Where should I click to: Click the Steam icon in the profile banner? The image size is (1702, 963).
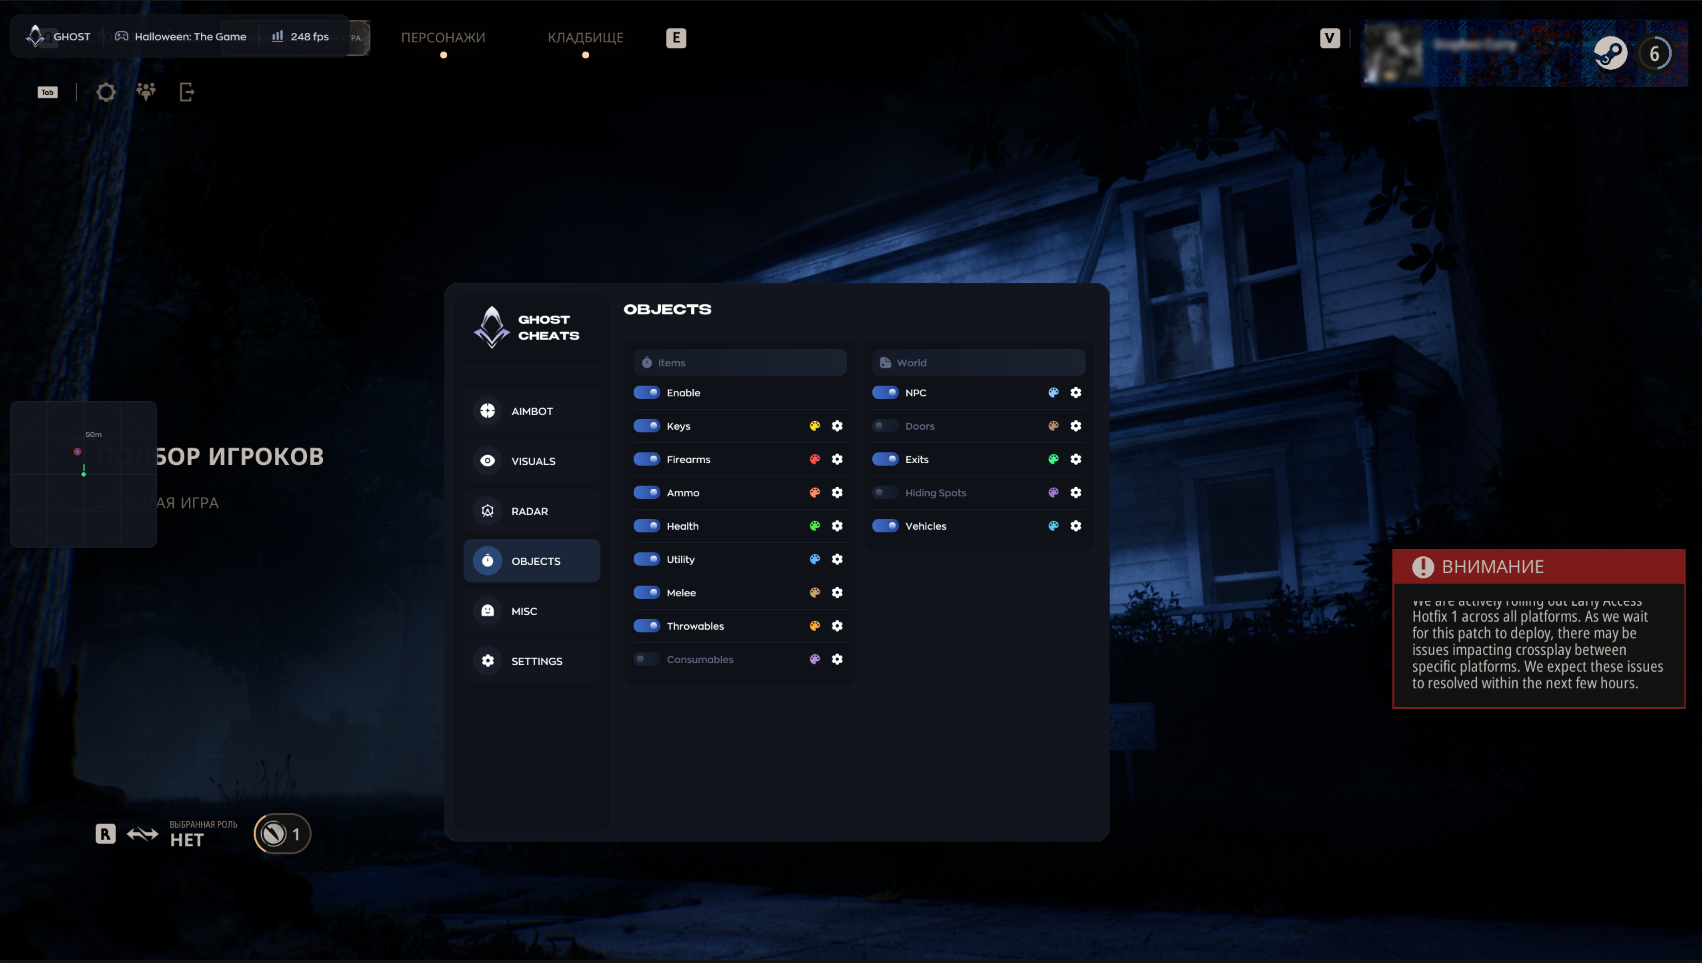(x=1610, y=53)
